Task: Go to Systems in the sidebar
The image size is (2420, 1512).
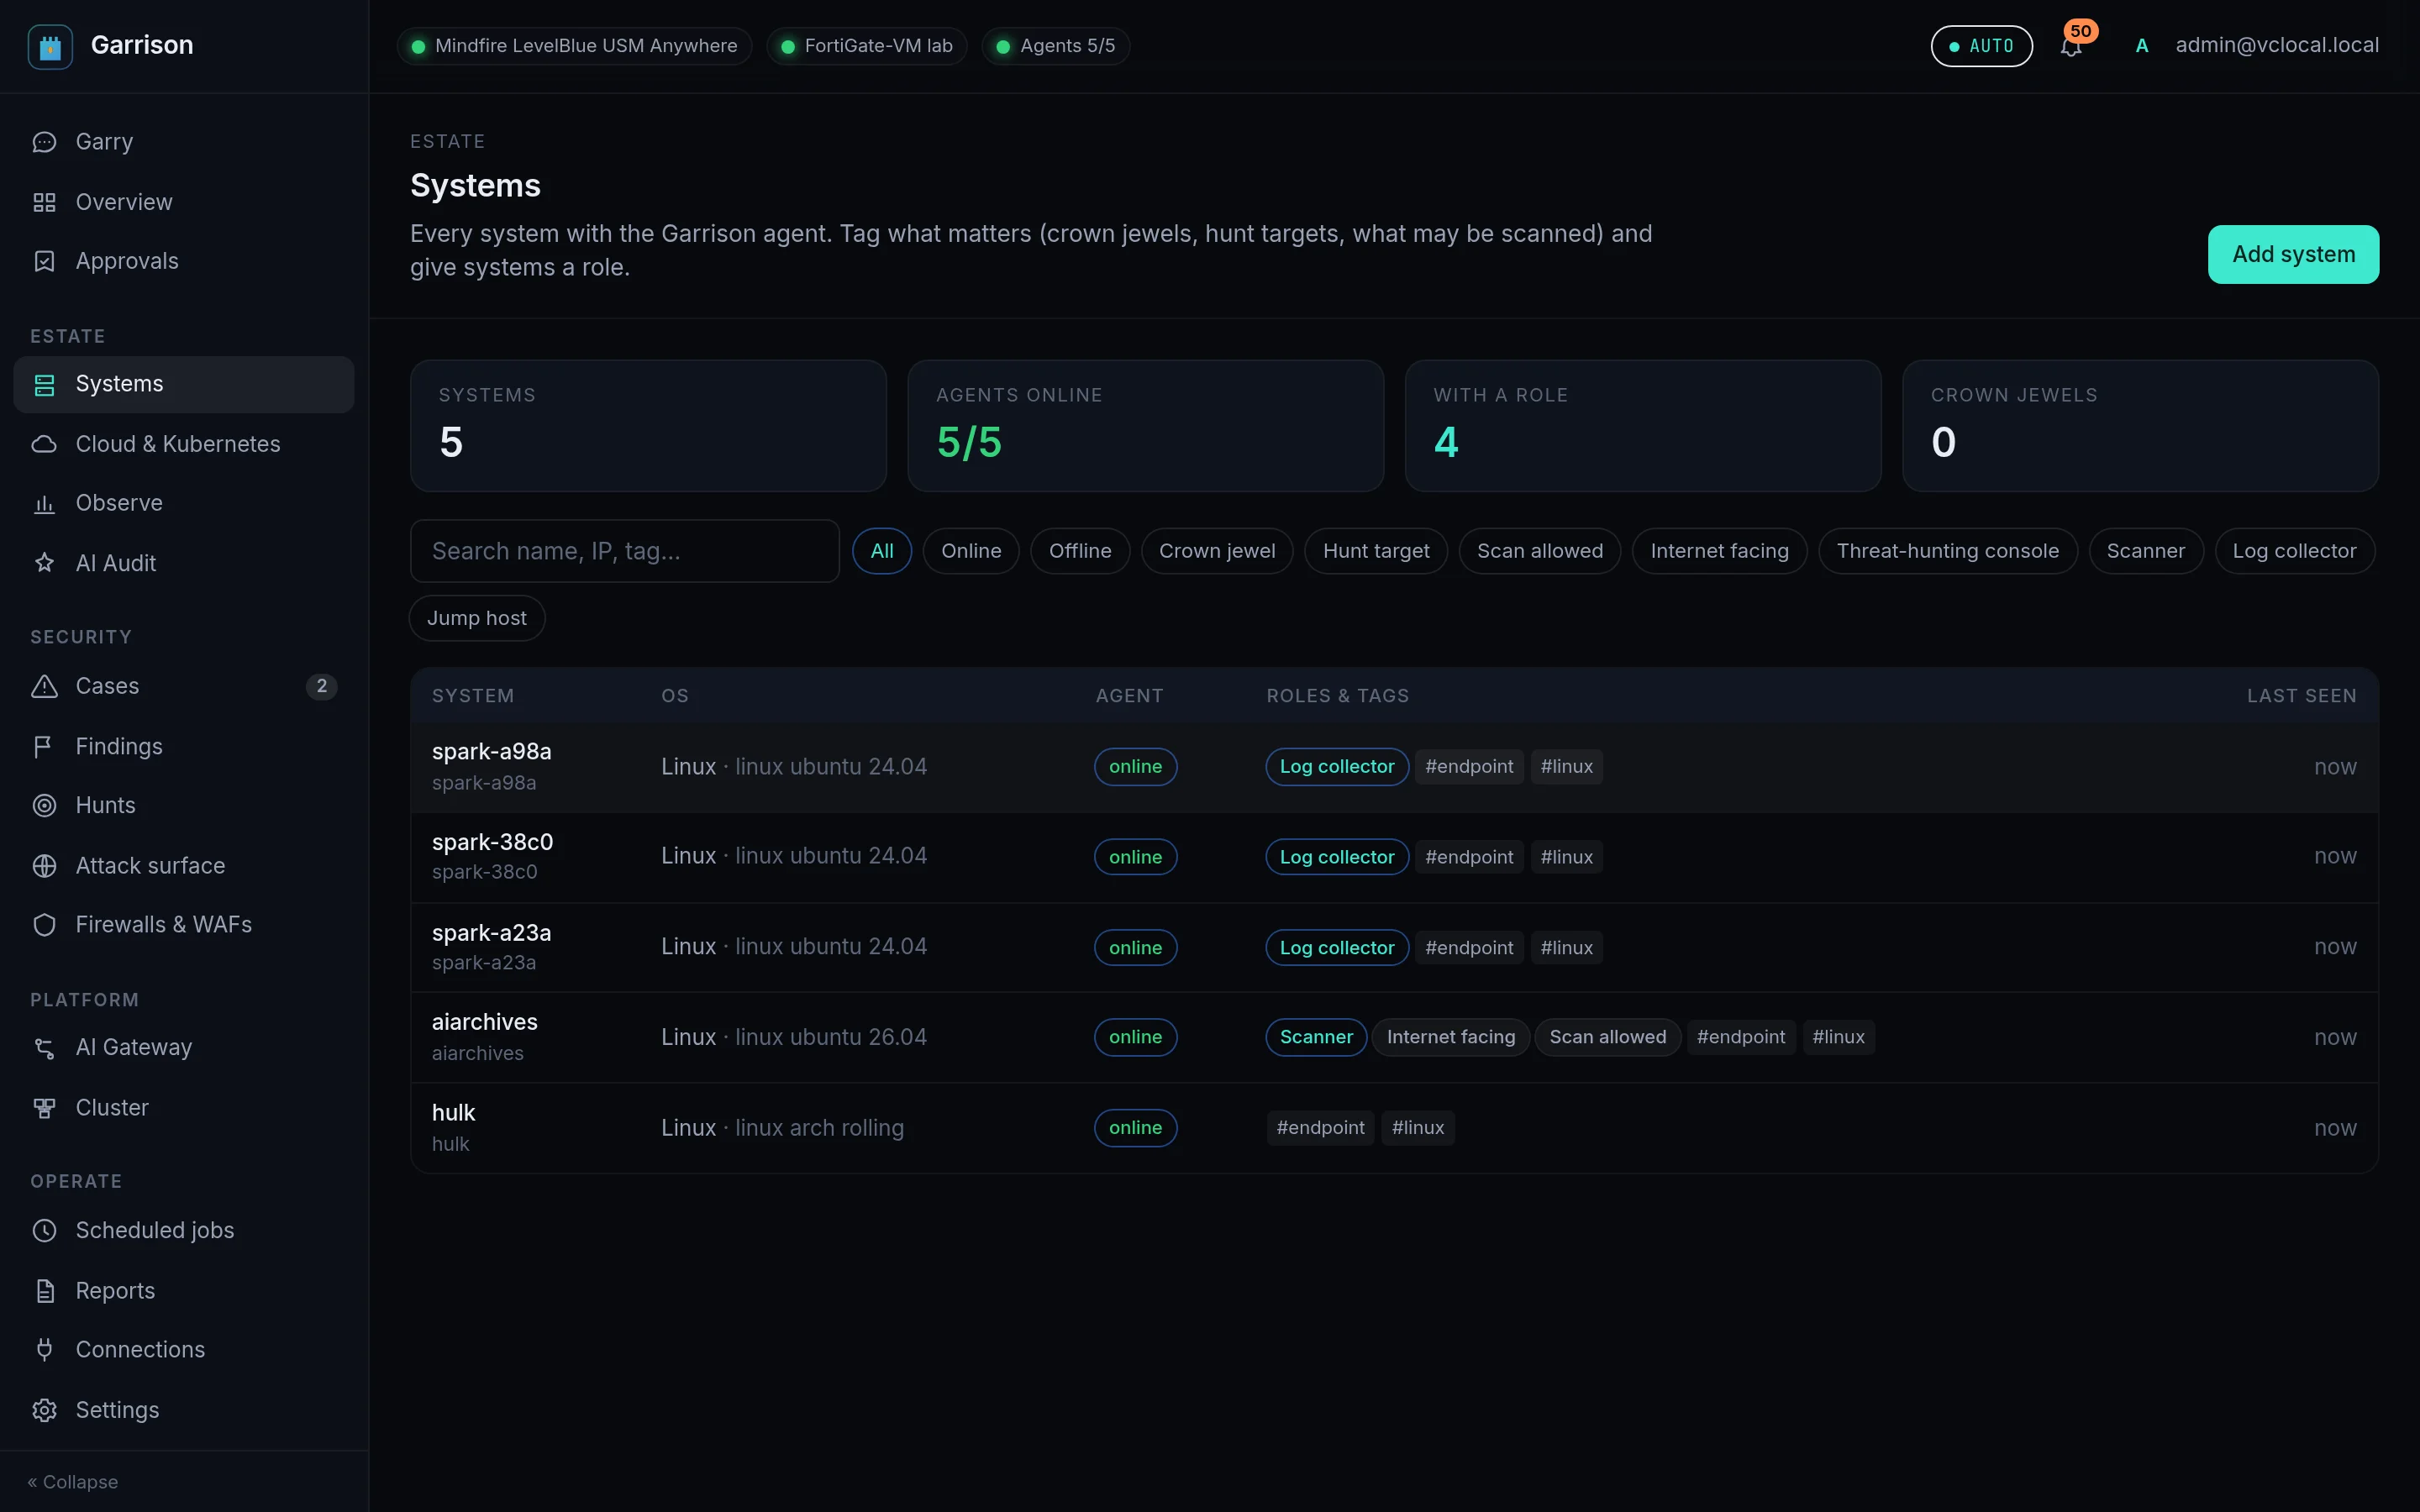Action: click(x=184, y=384)
